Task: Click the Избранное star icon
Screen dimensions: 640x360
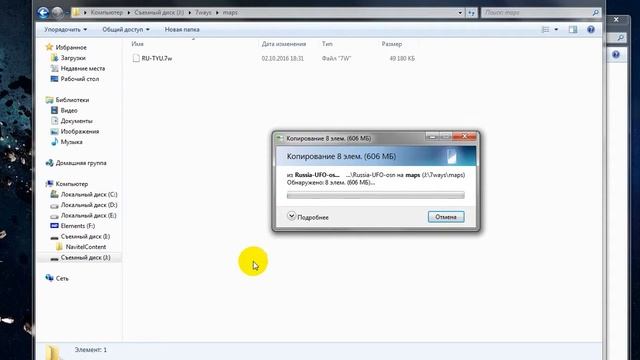Action: click(49, 47)
